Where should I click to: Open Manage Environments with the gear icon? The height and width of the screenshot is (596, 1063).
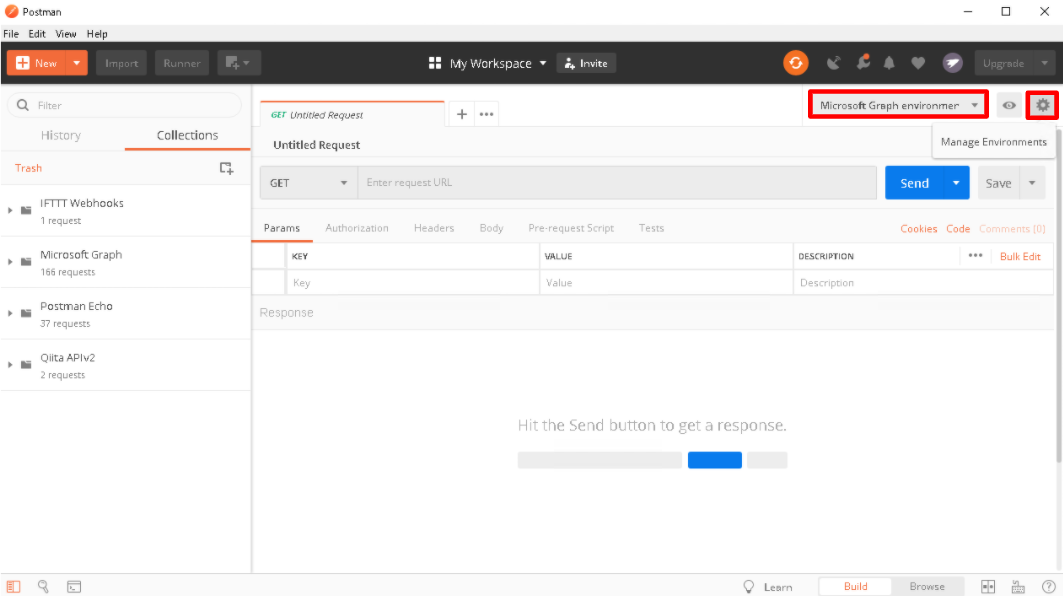pos(1042,105)
